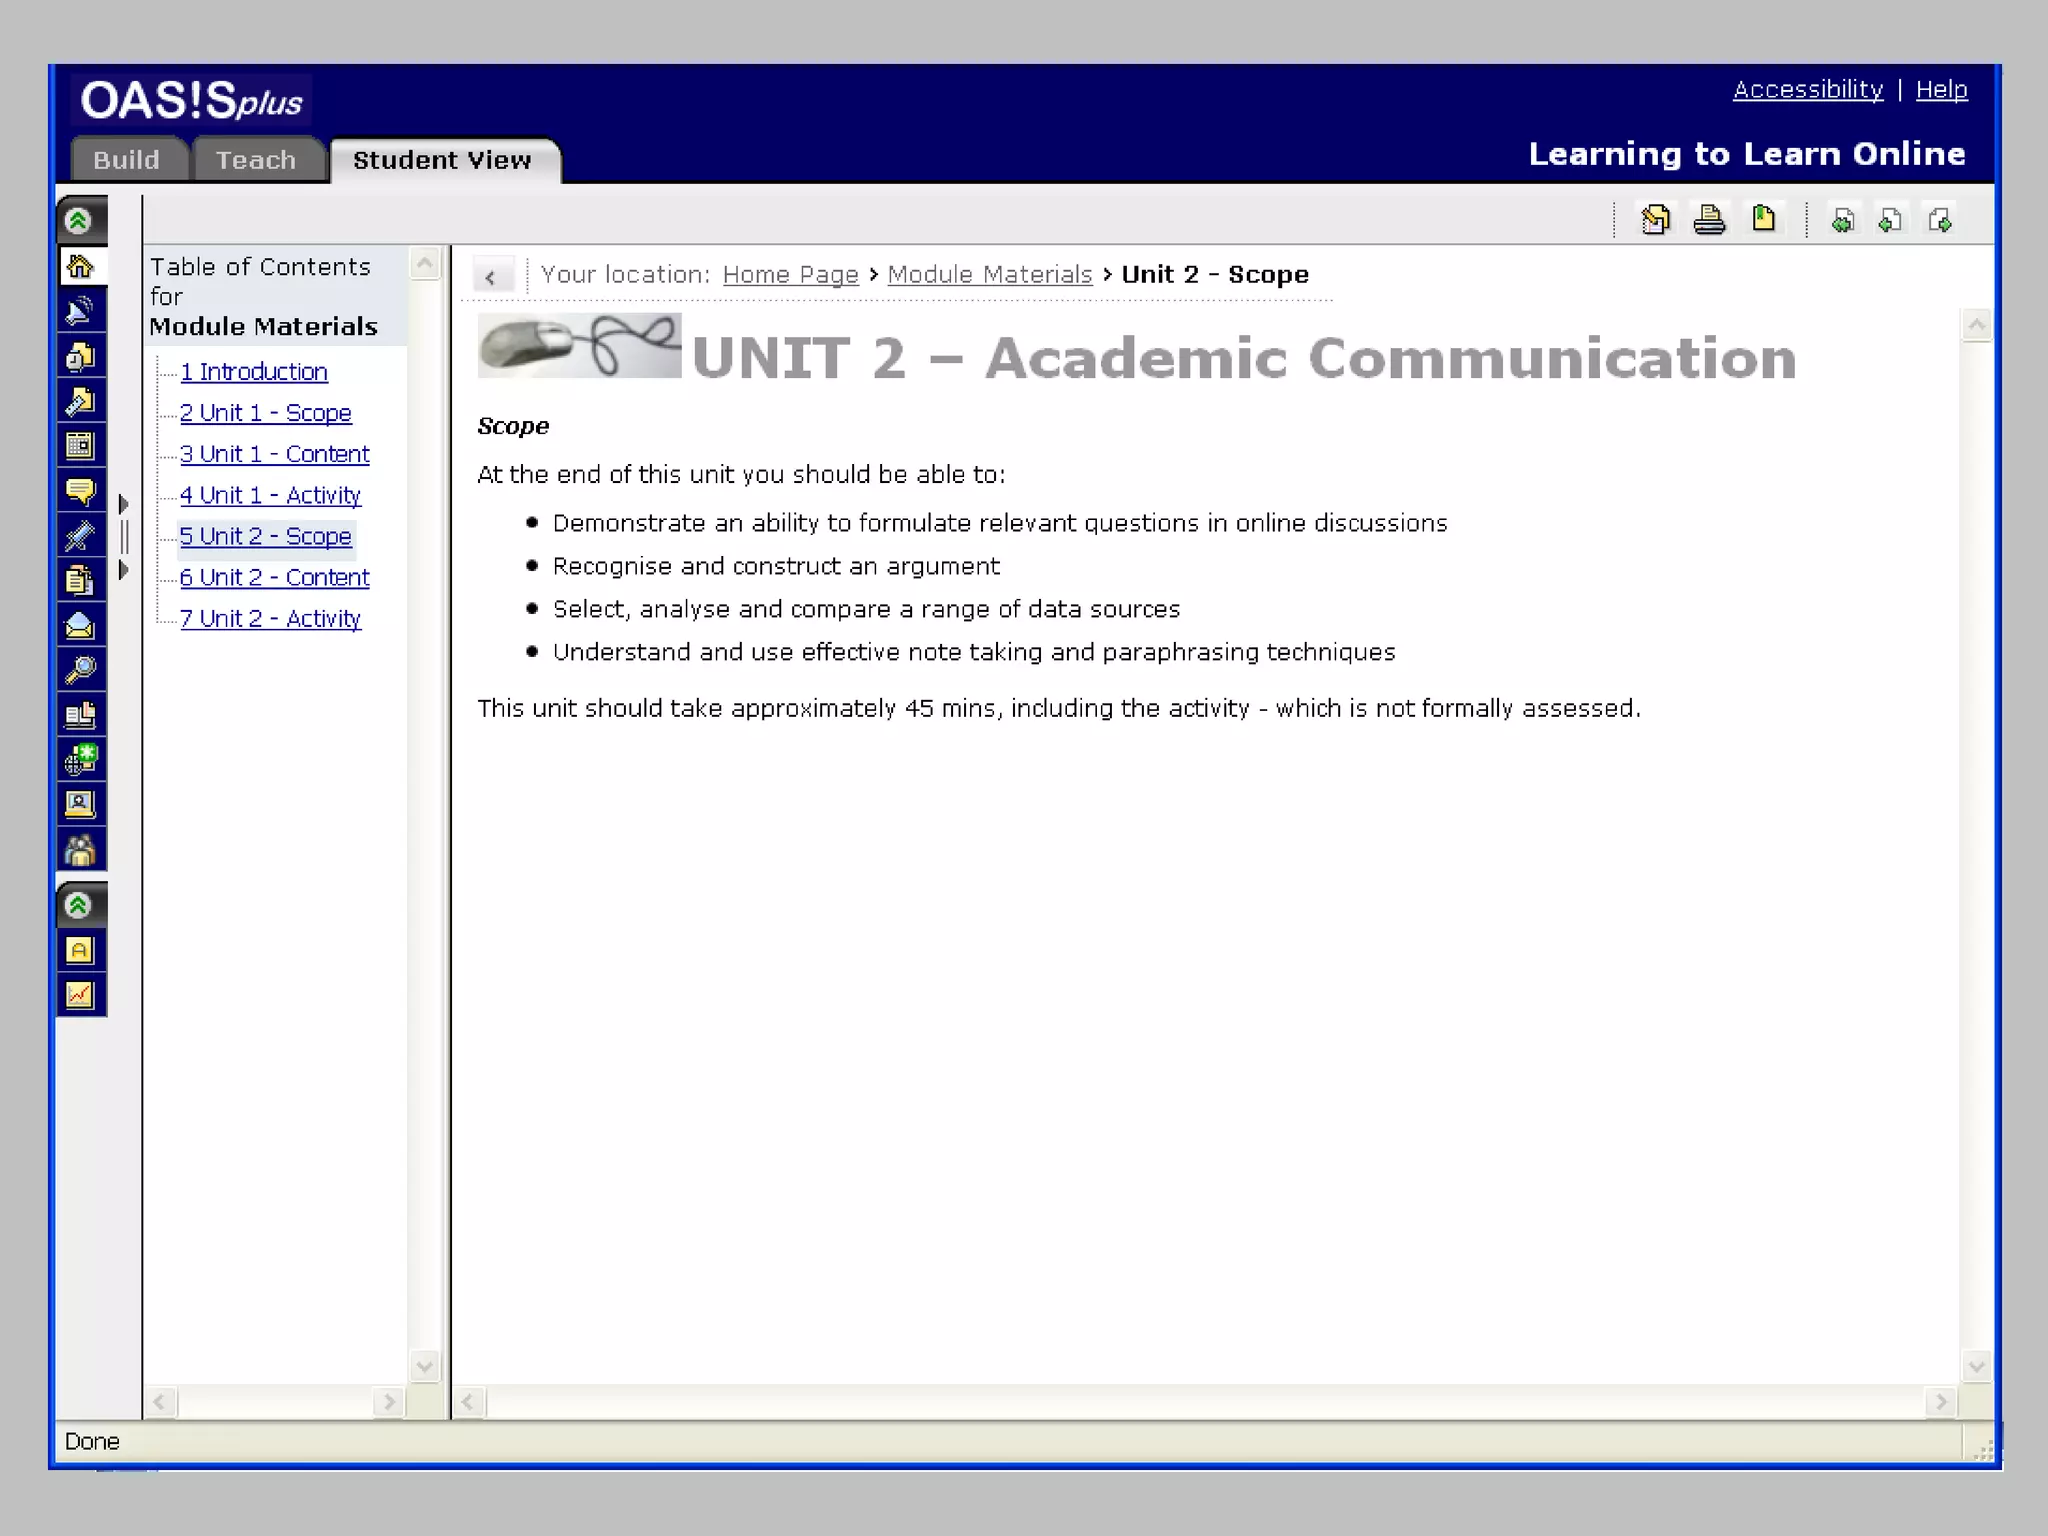Image resolution: width=2048 pixels, height=1536 pixels.
Task: Click the table of contents scroll-down arrow
Action: [425, 1365]
